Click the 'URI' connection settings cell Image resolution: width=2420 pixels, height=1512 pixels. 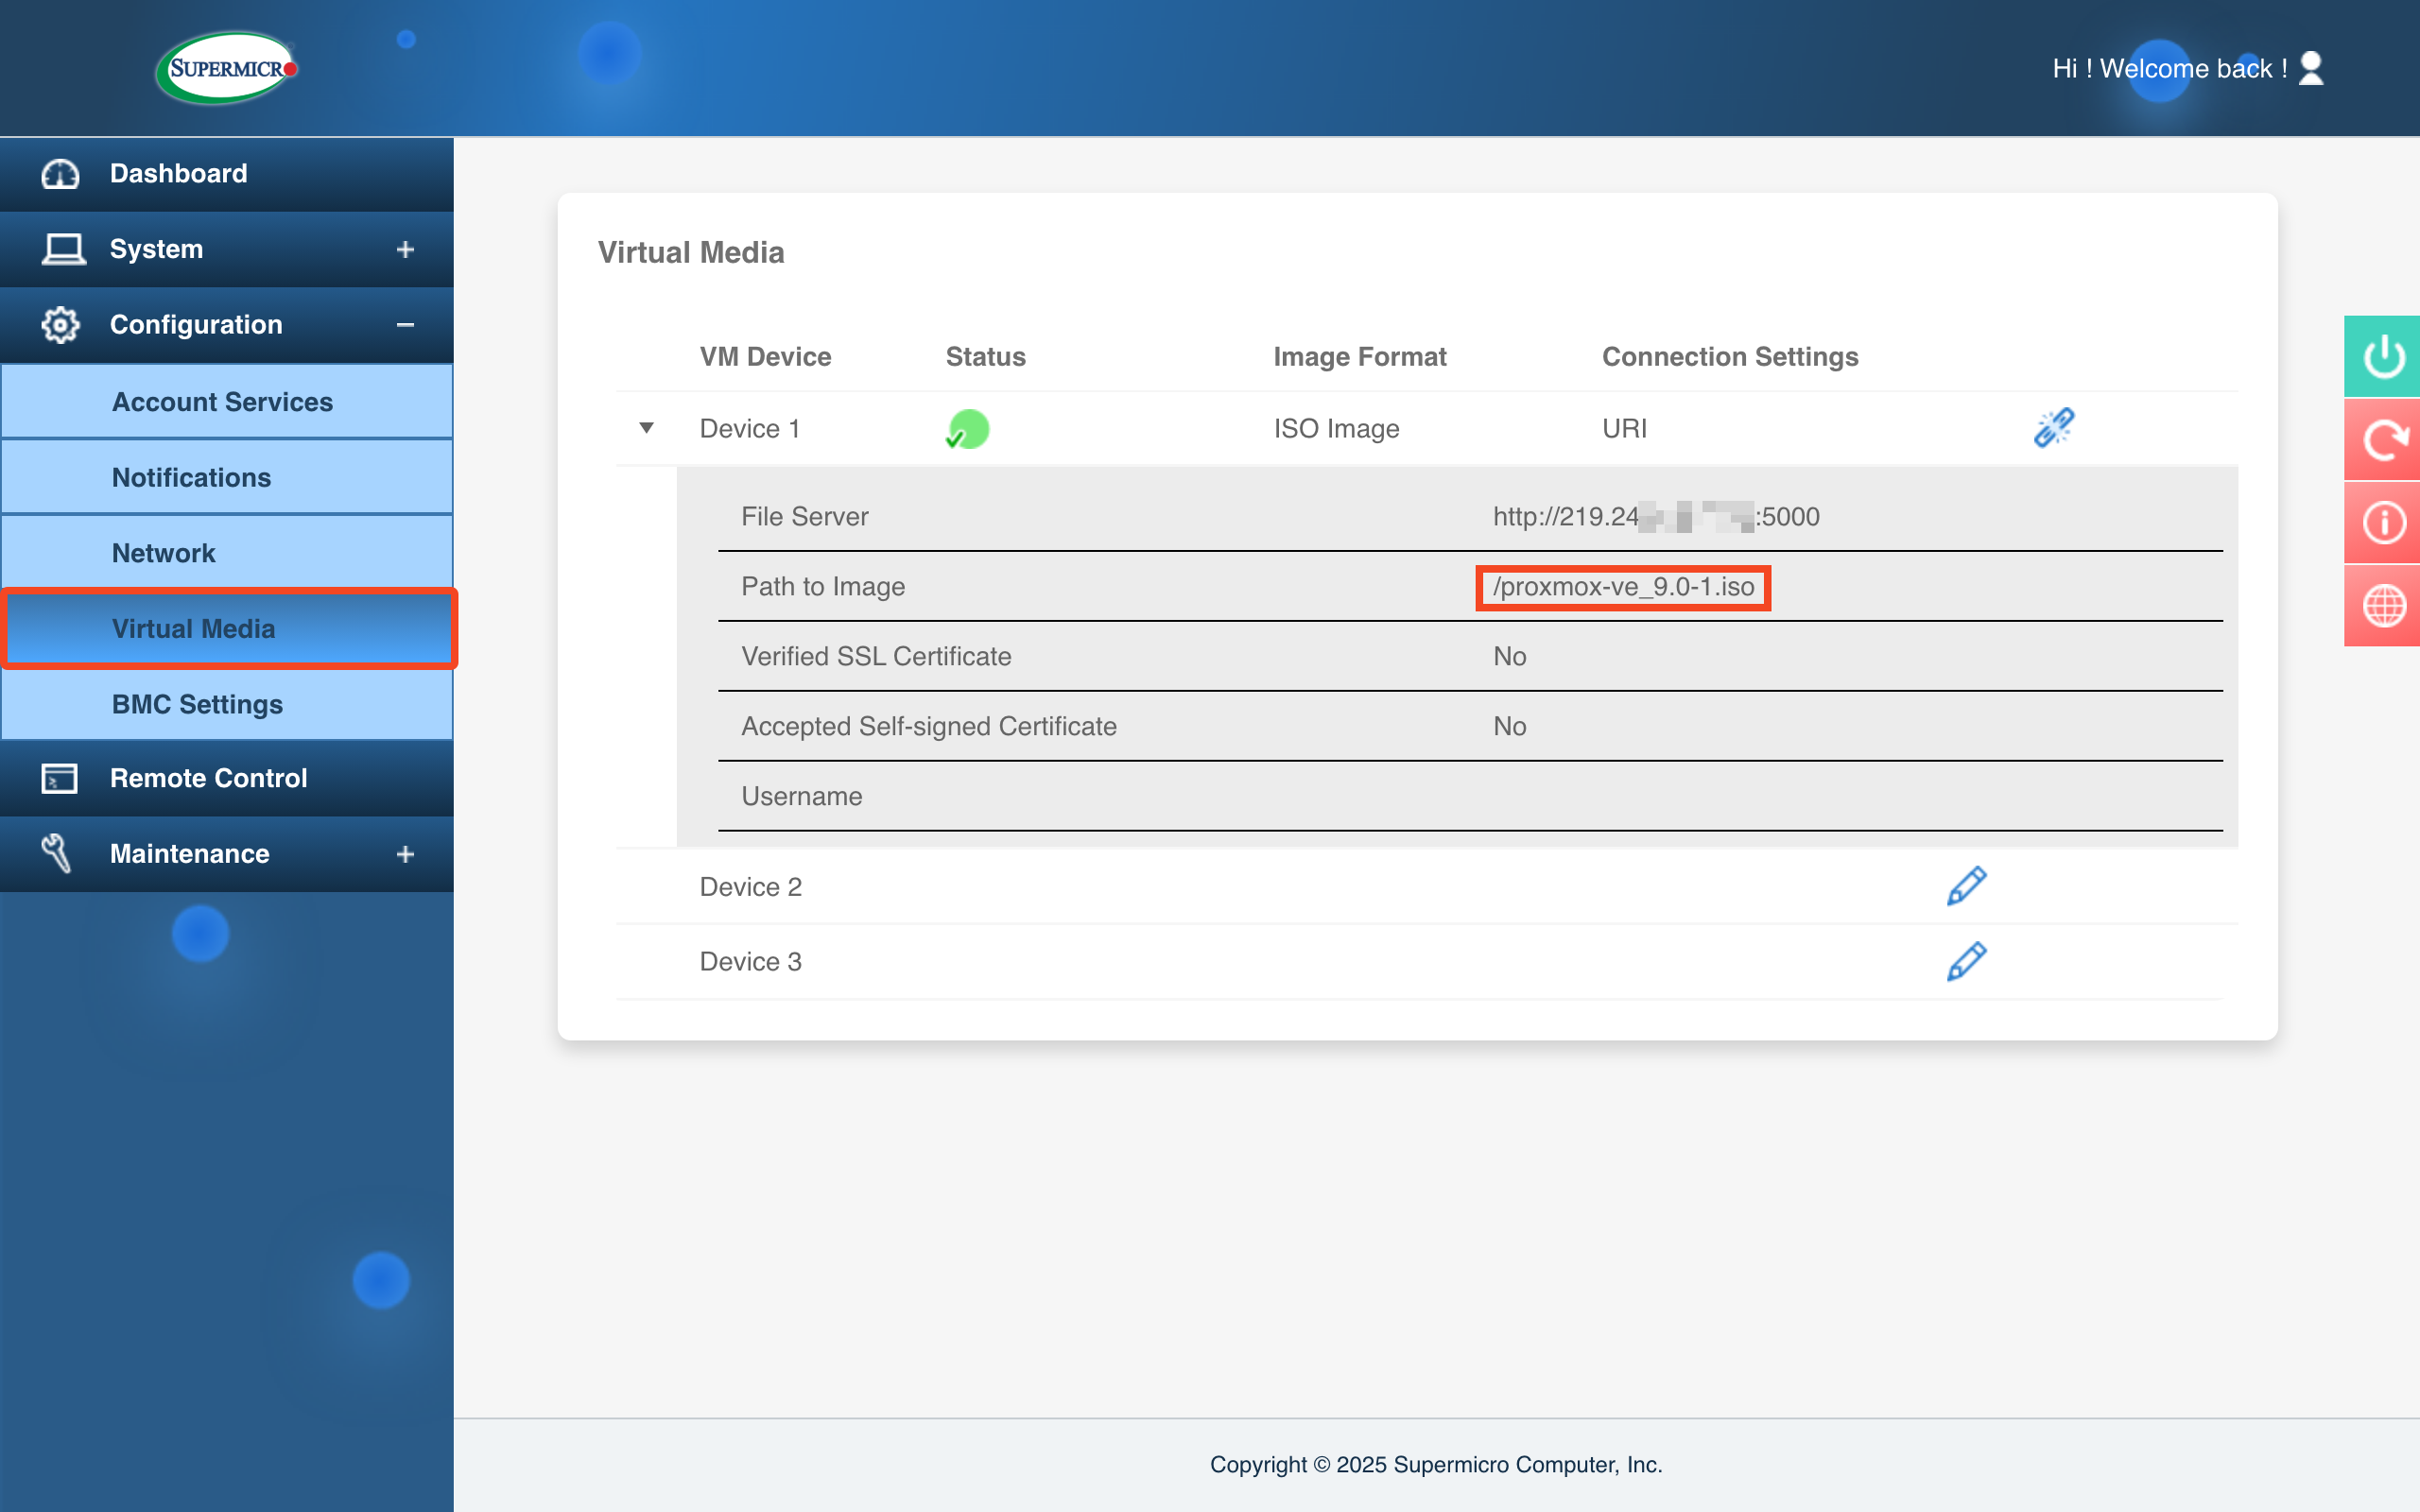[1624, 429]
